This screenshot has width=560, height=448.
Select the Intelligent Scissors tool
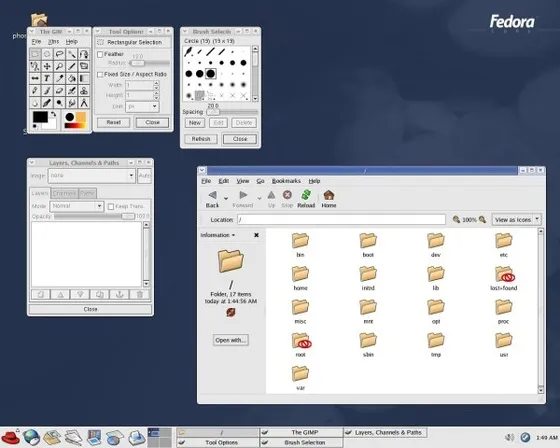point(35,66)
